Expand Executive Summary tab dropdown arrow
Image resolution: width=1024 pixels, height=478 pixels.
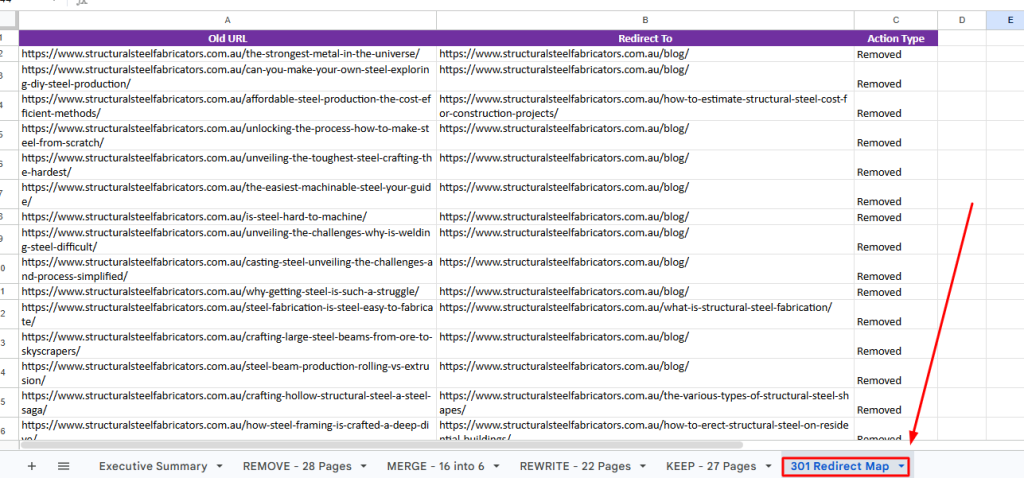point(219,466)
